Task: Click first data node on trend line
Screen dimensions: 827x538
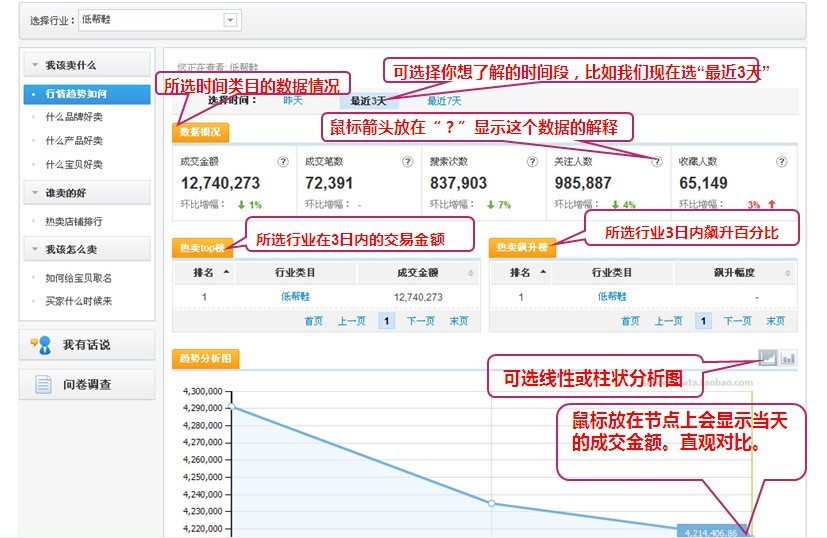Action: click(232, 406)
